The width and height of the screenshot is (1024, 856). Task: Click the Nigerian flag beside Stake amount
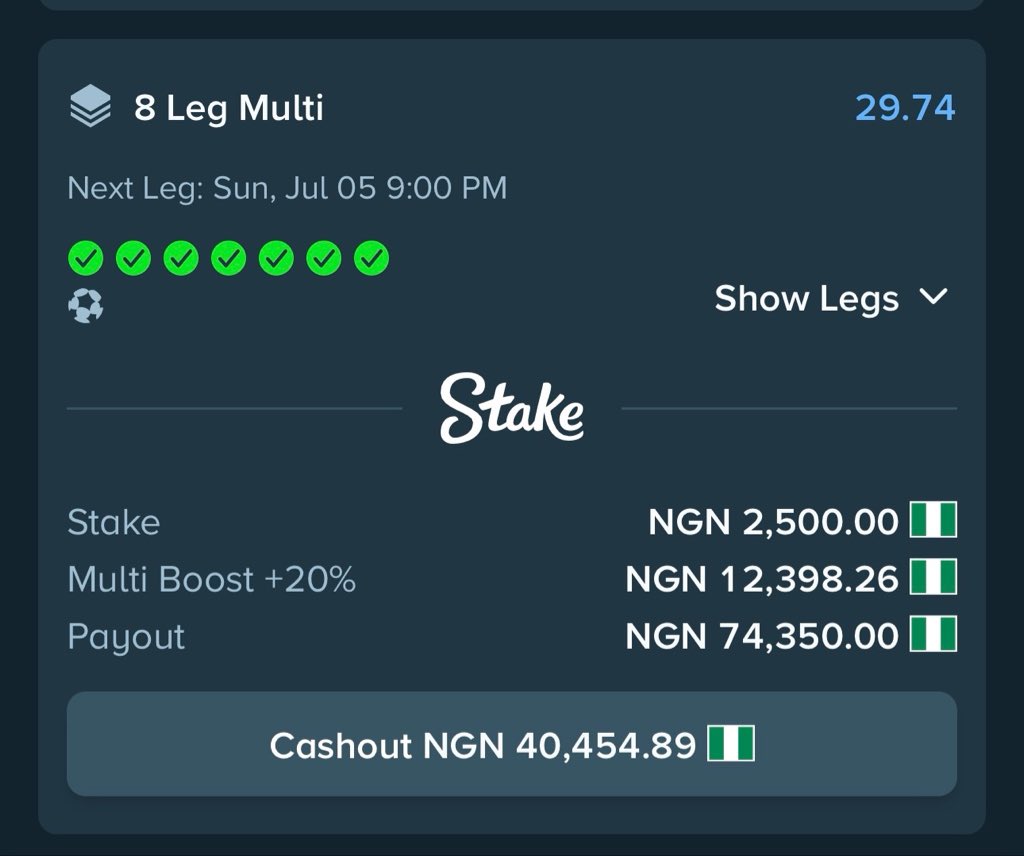(933, 520)
